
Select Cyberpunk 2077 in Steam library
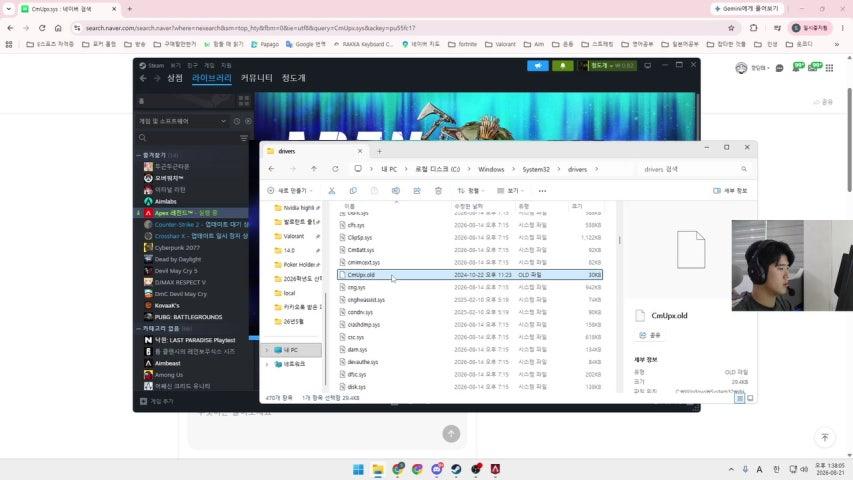tap(177, 248)
